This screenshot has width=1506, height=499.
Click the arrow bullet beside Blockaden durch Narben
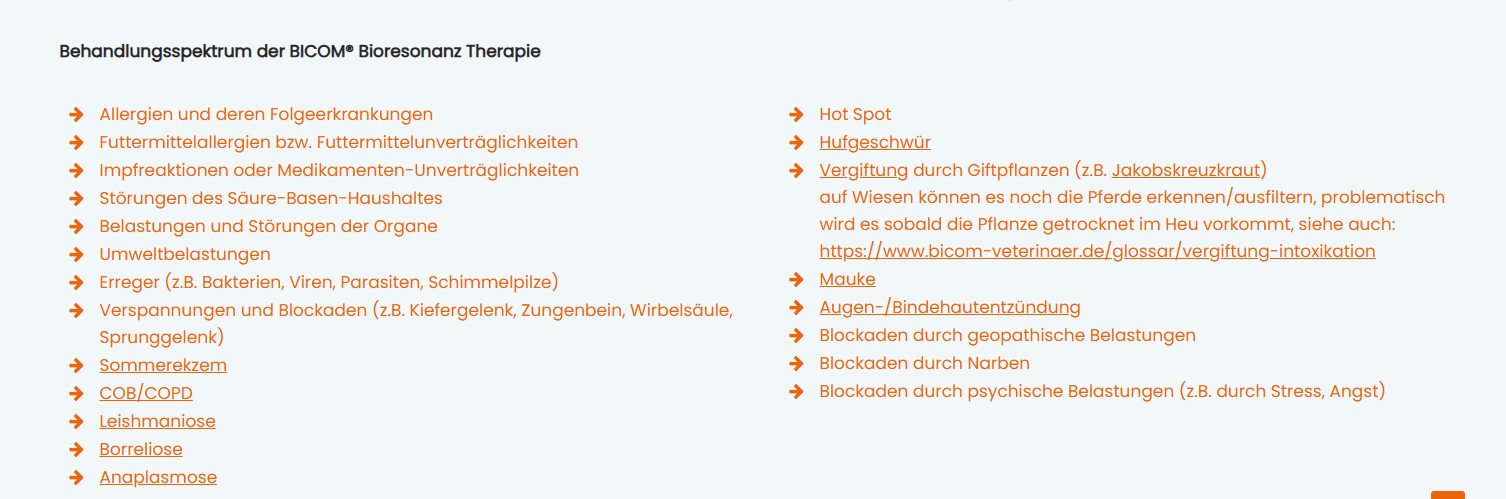[x=796, y=364]
